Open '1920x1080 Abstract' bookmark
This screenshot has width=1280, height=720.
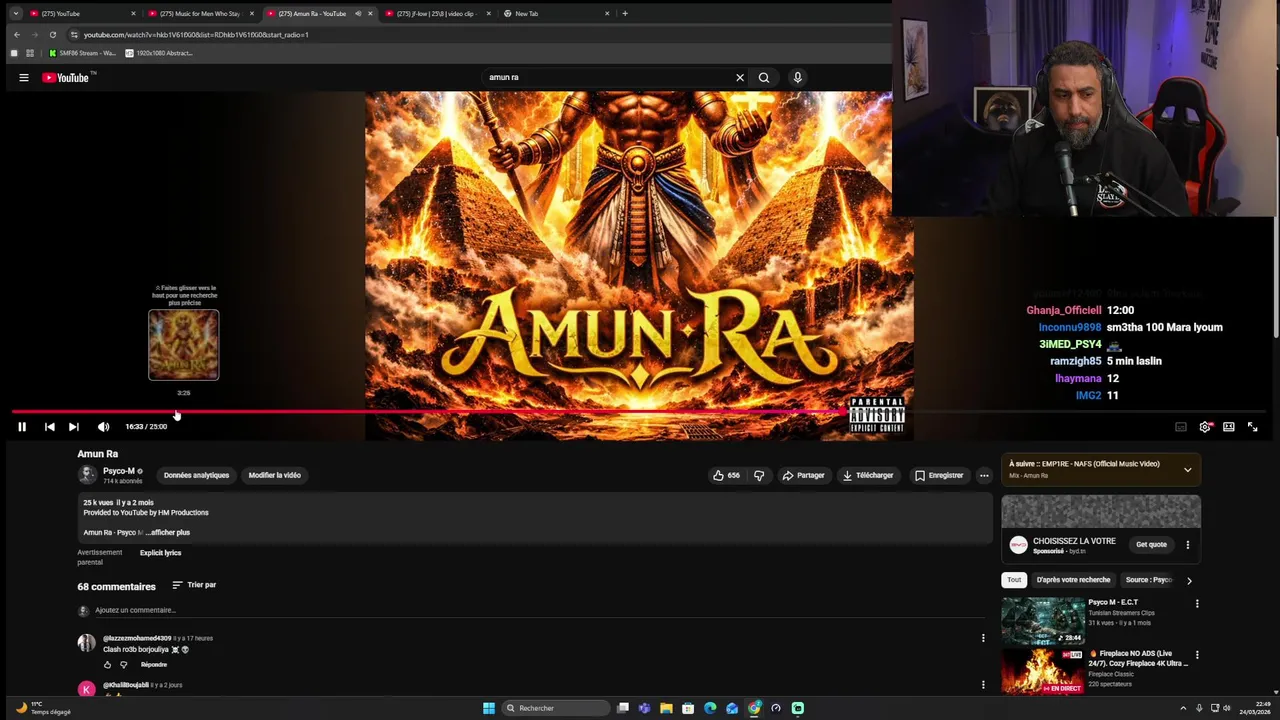click(159, 53)
